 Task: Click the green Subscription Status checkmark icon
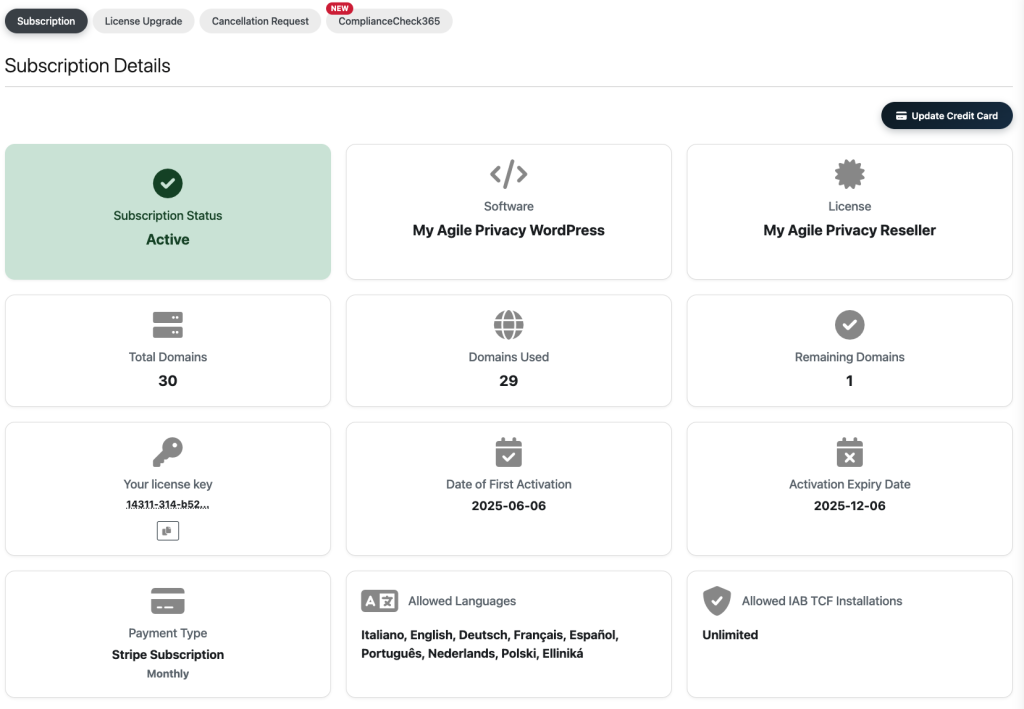pos(168,183)
